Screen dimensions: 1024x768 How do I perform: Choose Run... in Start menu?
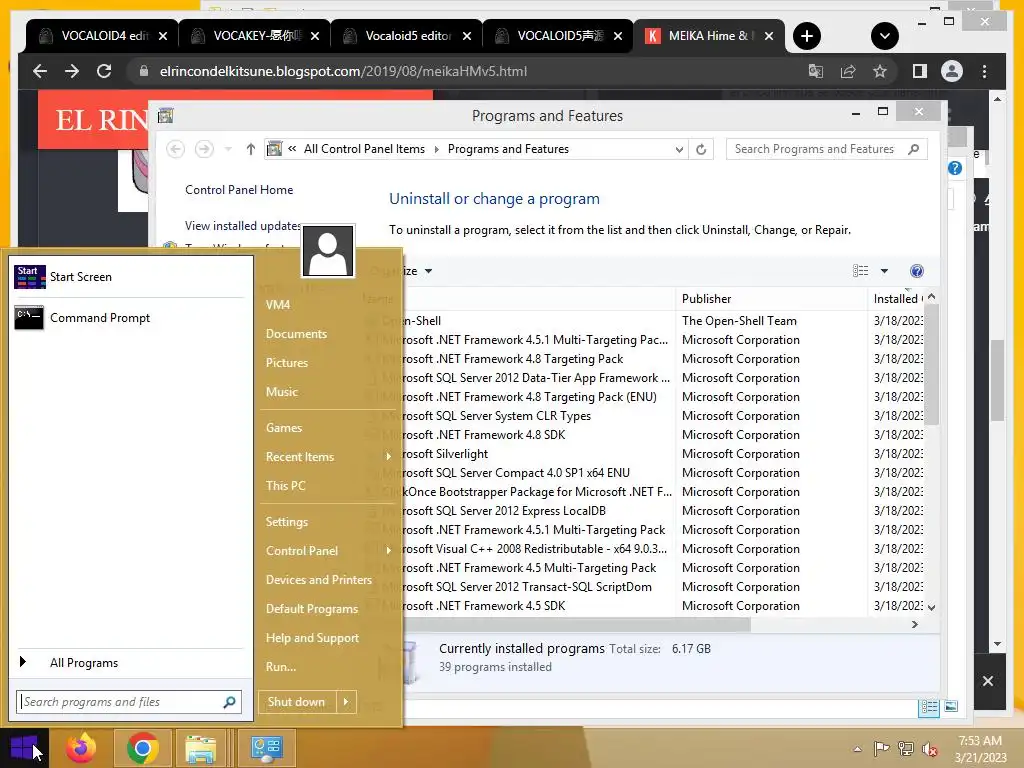tap(281, 667)
